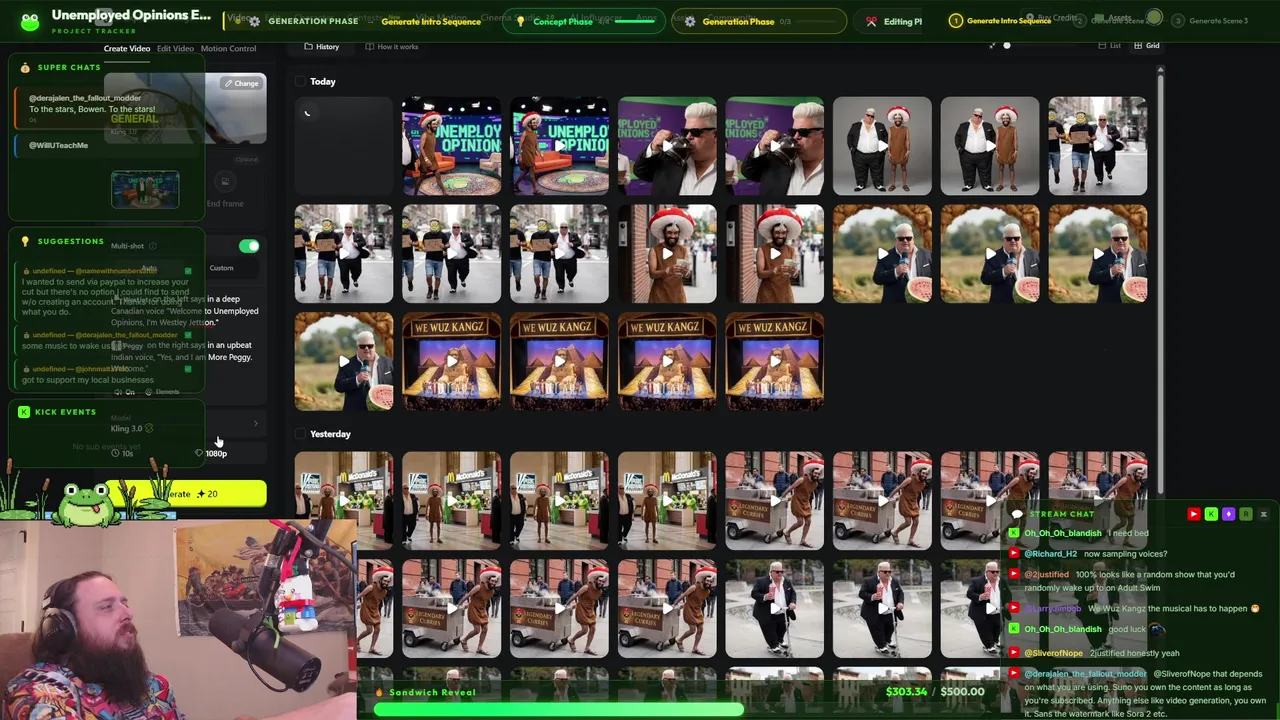Image resolution: width=1280 pixels, height=720 pixels.
Task: Click the expand arrows icon near size slider
Action: [992, 45]
